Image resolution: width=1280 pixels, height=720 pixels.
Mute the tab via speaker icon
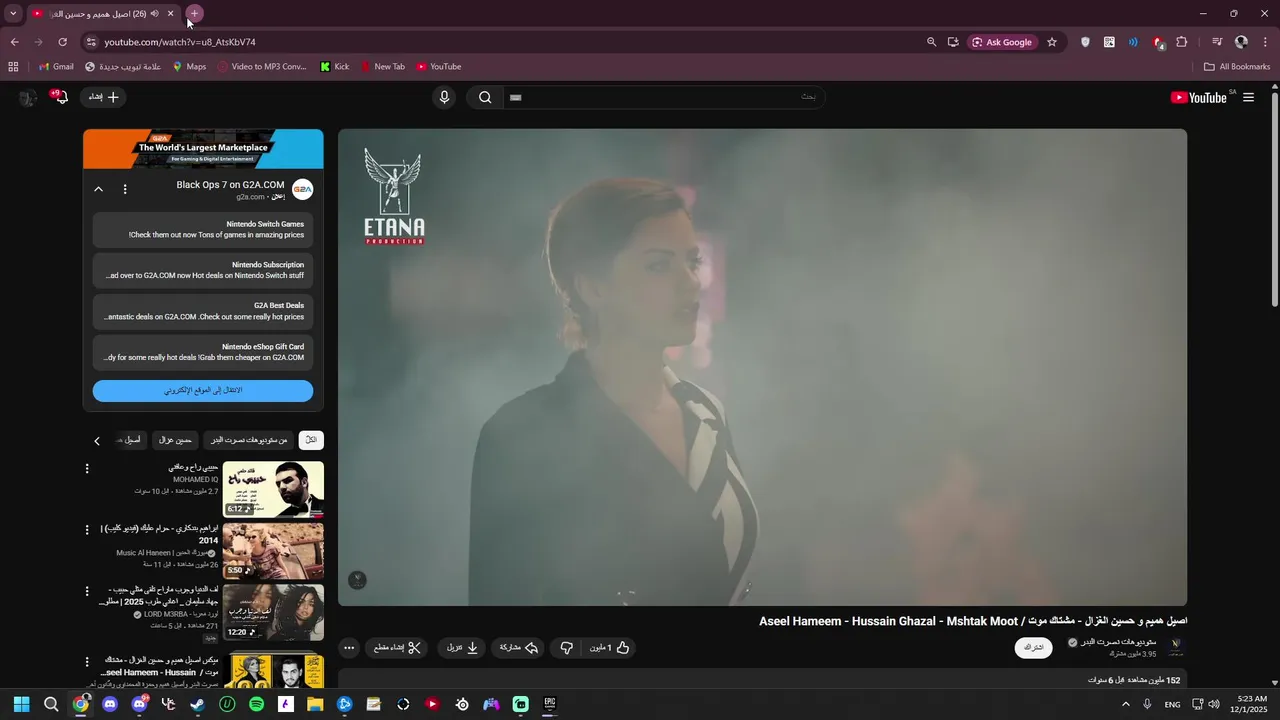155,13
